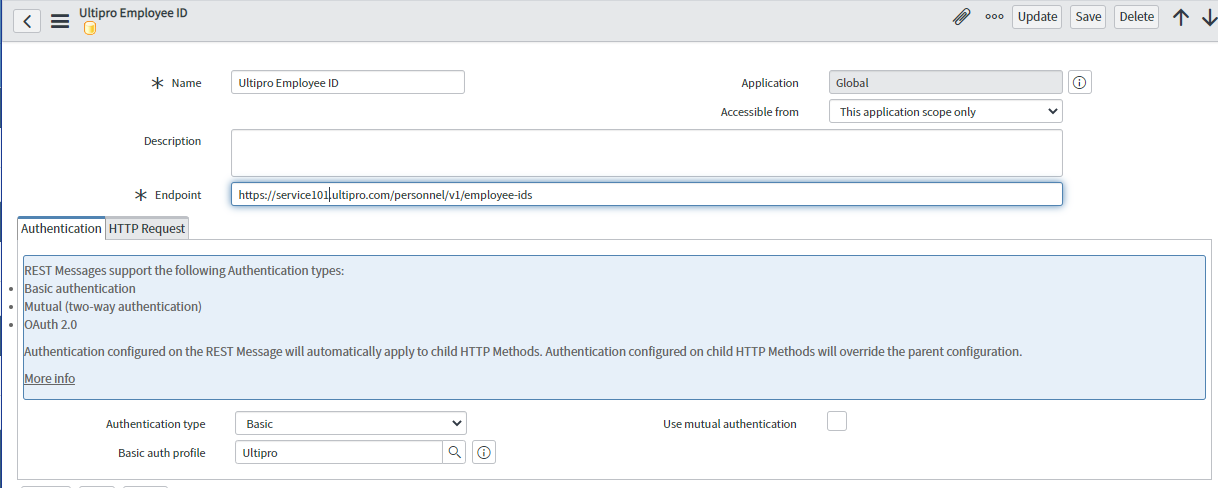1218x488 pixels.
Task: Show Application field info icon
Action: [x=1080, y=83]
